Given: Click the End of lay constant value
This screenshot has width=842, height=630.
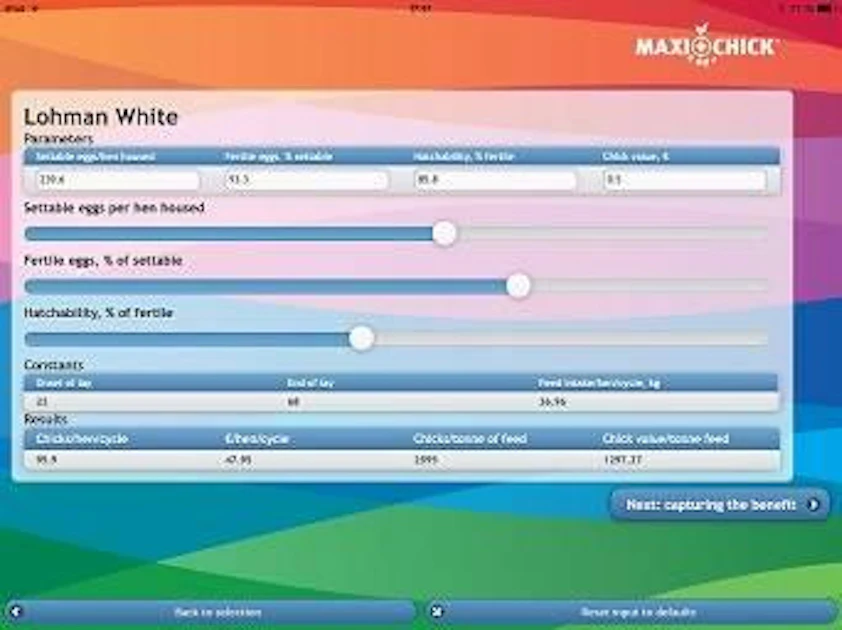Looking at the screenshot, I should tap(293, 402).
